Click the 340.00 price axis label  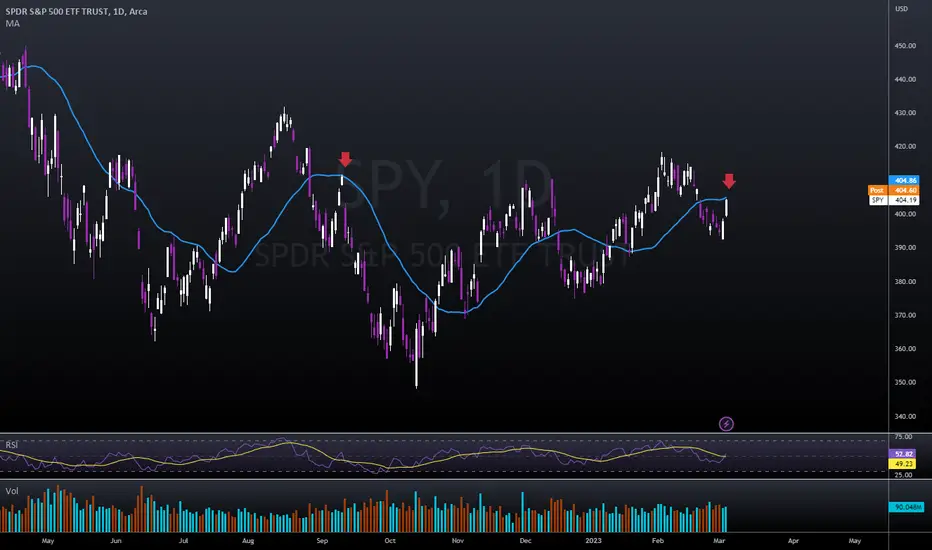(905, 416)
